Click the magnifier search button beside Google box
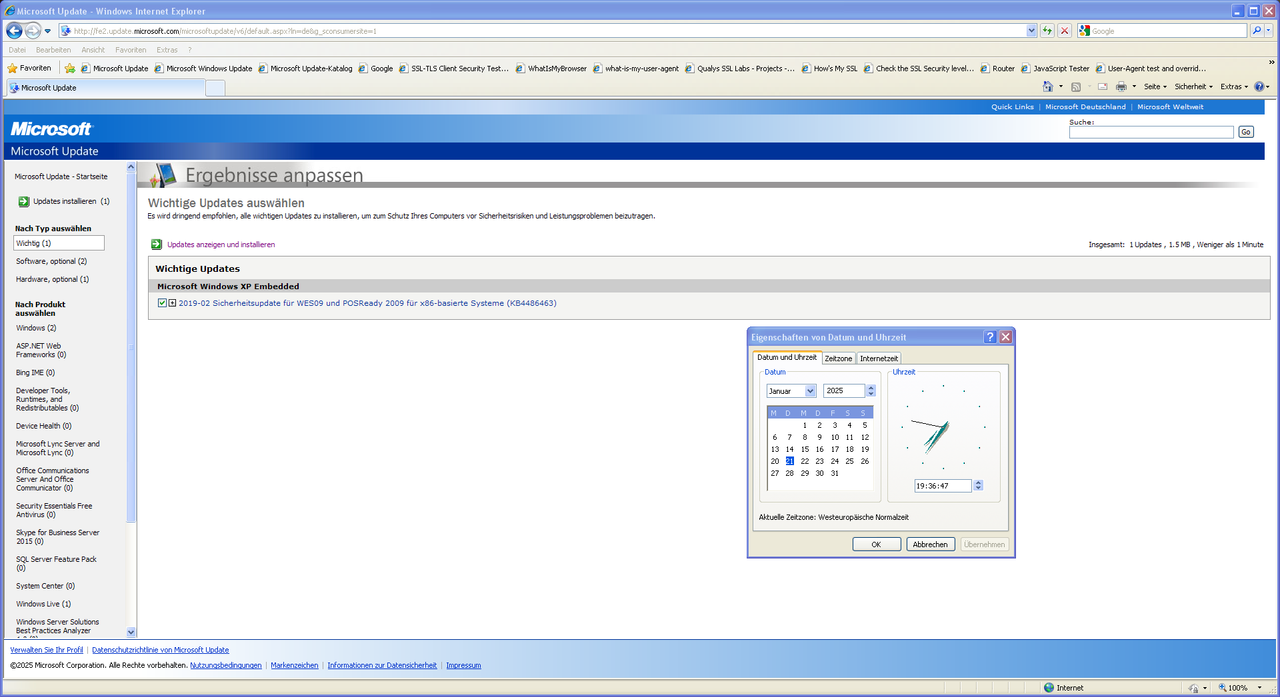Screen dimensions: 1280x697 coord(1257,31)
